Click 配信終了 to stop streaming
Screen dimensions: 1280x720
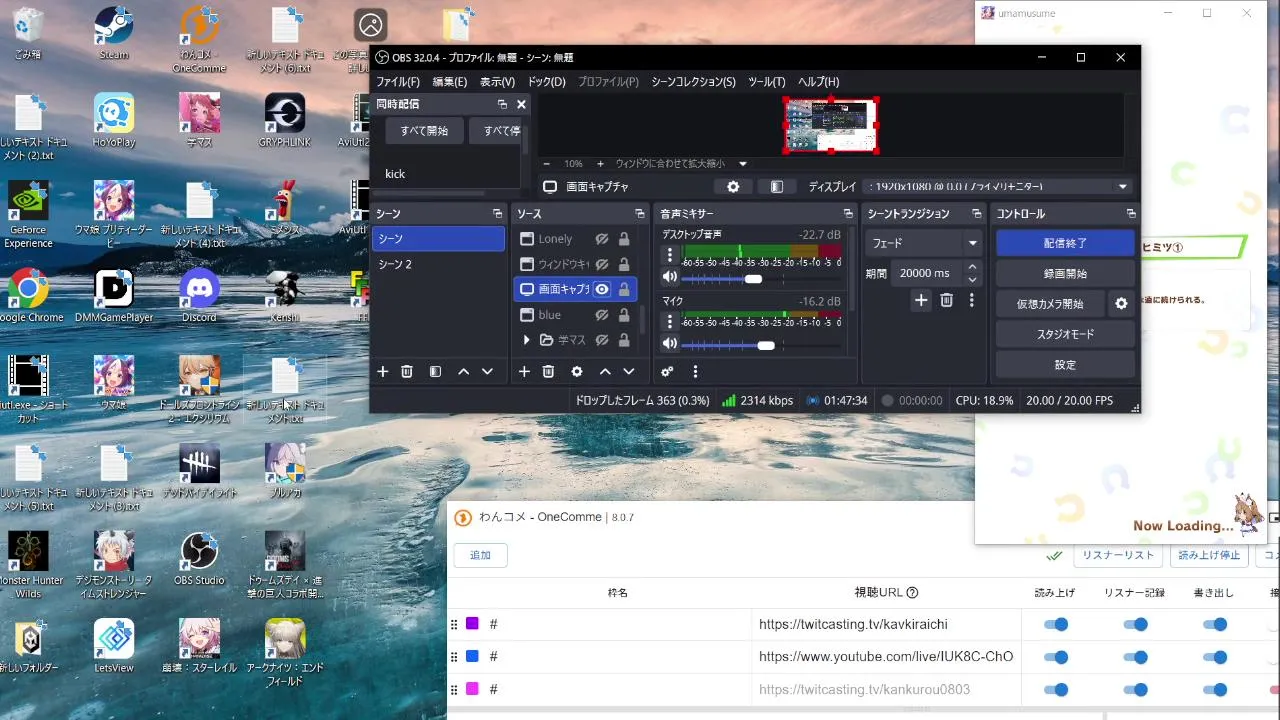pos(1065,243)
